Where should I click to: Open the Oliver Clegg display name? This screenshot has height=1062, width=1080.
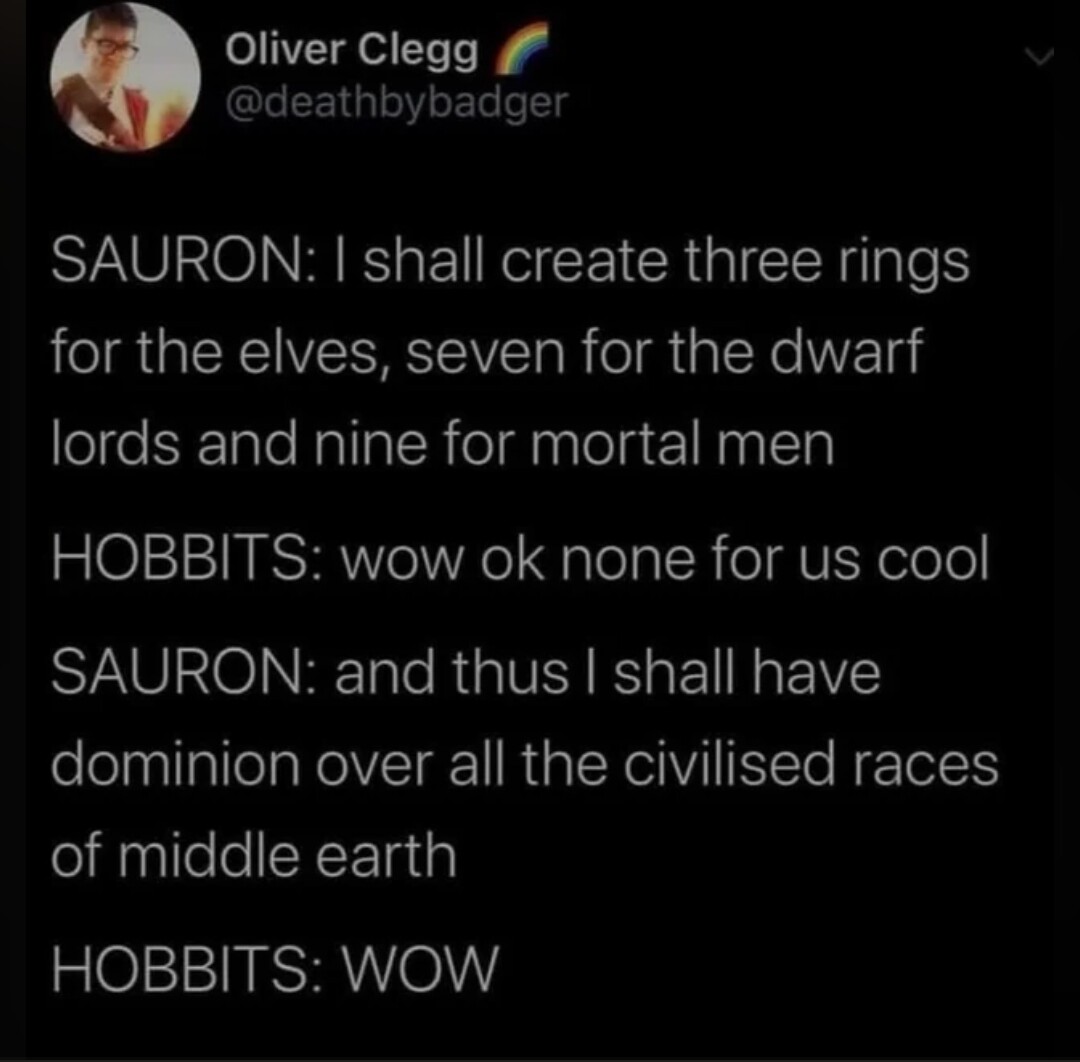coord(352,52)
